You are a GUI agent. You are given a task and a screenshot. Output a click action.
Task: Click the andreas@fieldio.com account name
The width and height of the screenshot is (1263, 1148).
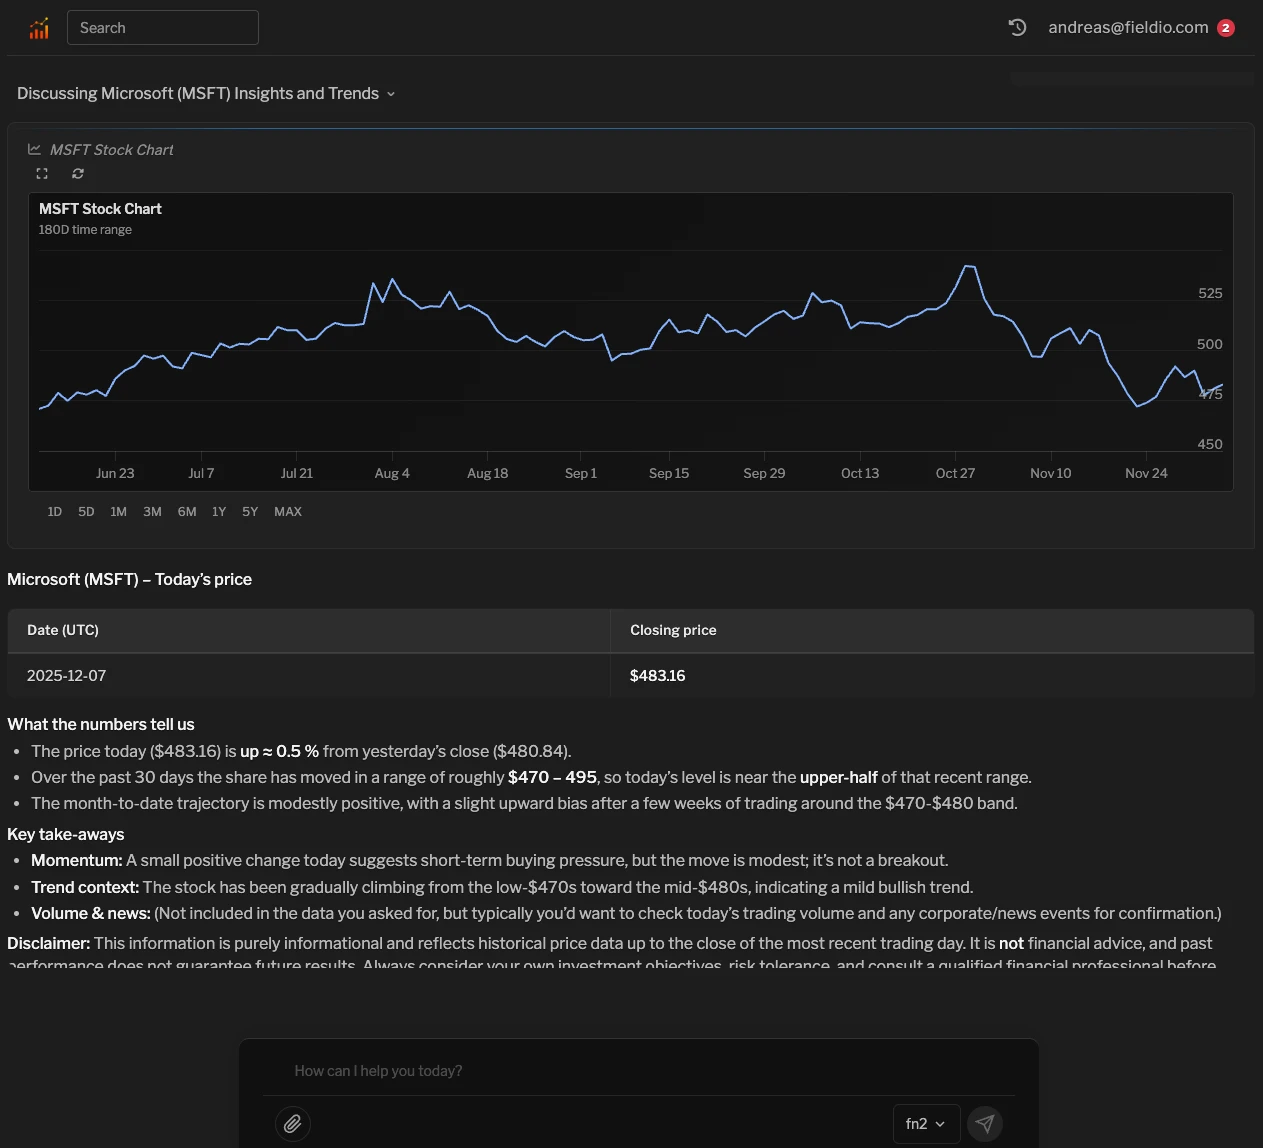1128,27
